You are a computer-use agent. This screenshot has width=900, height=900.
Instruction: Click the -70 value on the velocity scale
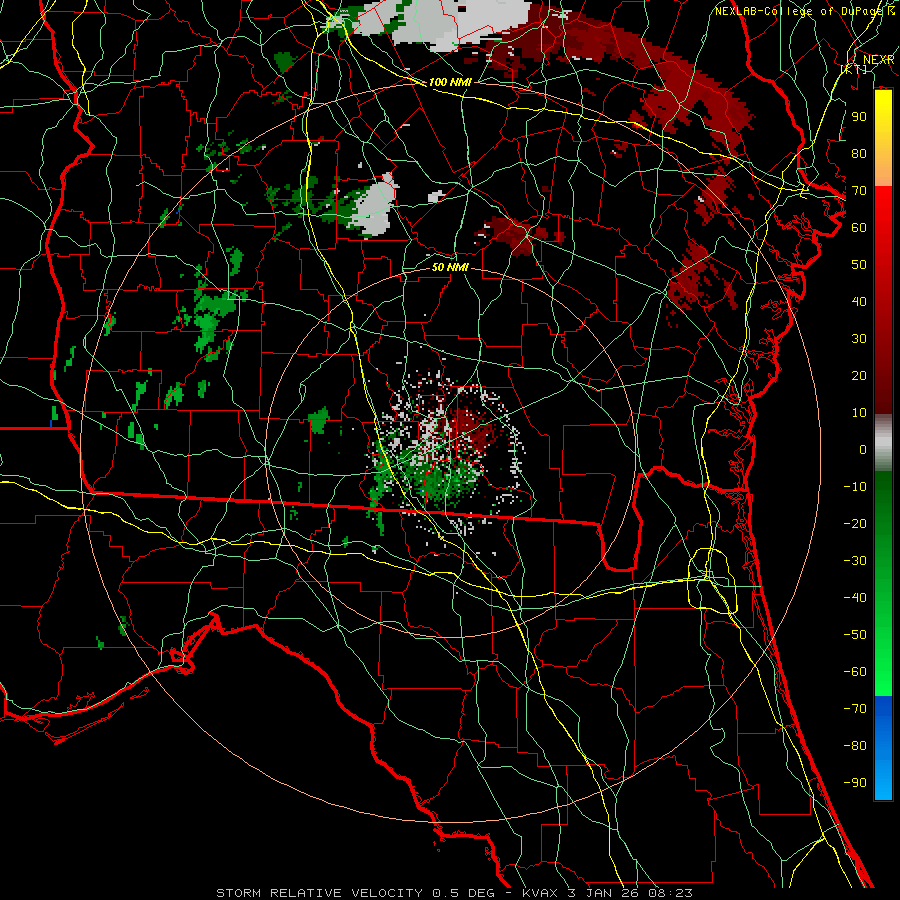tap(855, 709)
